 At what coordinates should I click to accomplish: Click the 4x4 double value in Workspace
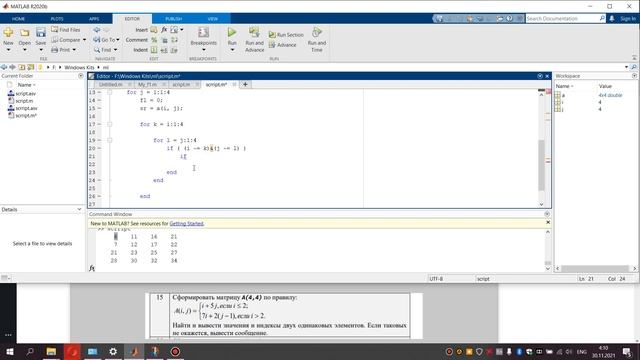(610, 95)
